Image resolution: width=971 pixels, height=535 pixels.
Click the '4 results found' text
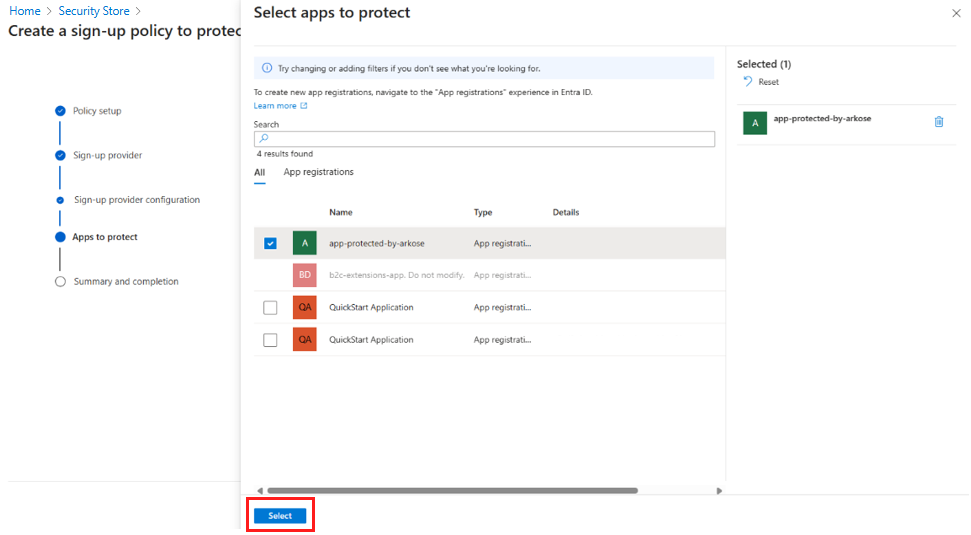coord(285,154)
